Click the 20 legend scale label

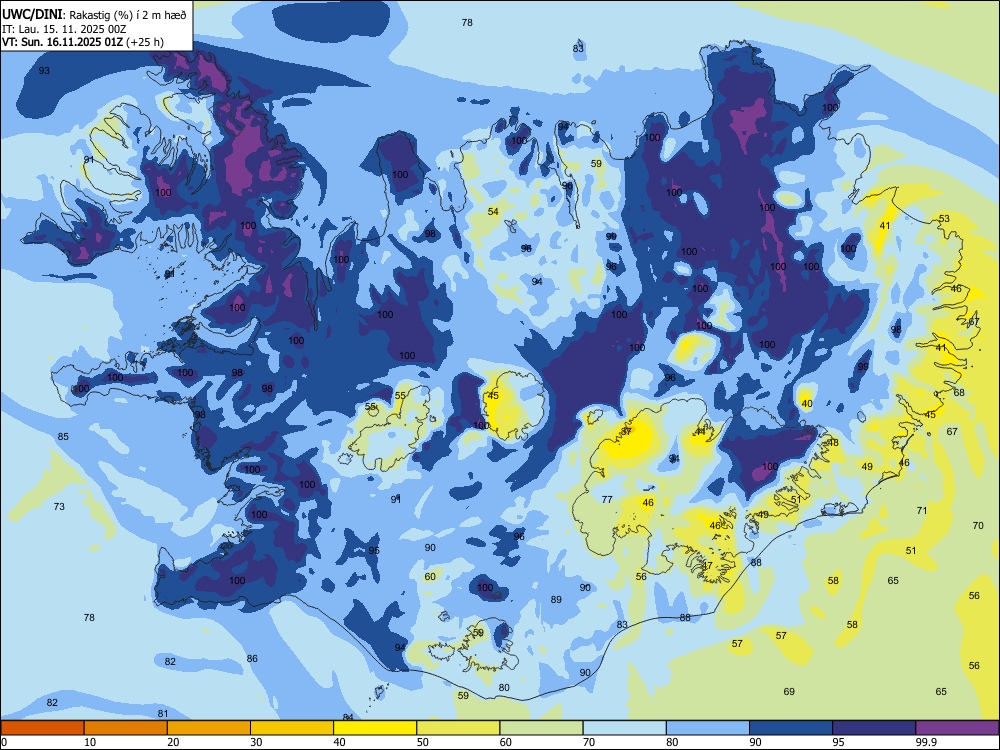coord(173,742)
